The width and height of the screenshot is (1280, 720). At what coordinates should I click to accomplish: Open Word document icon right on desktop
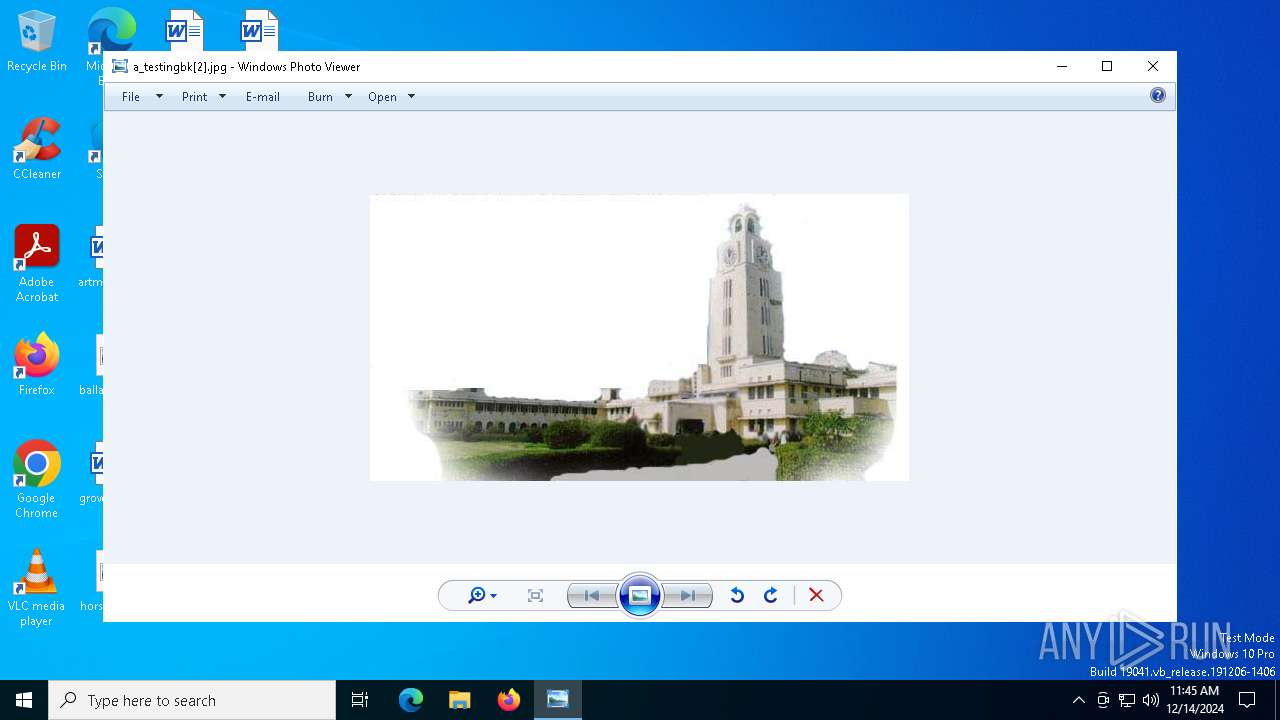tap(259, 30)
